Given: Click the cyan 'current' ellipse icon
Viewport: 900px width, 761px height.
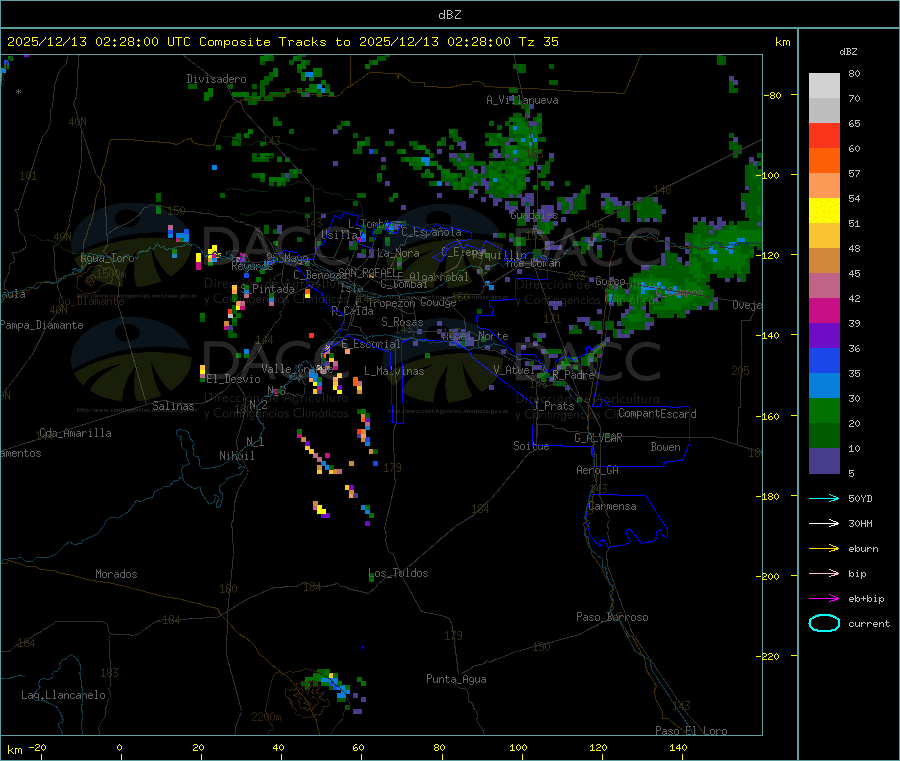Looking at the screenshot, I should (824, 623).
